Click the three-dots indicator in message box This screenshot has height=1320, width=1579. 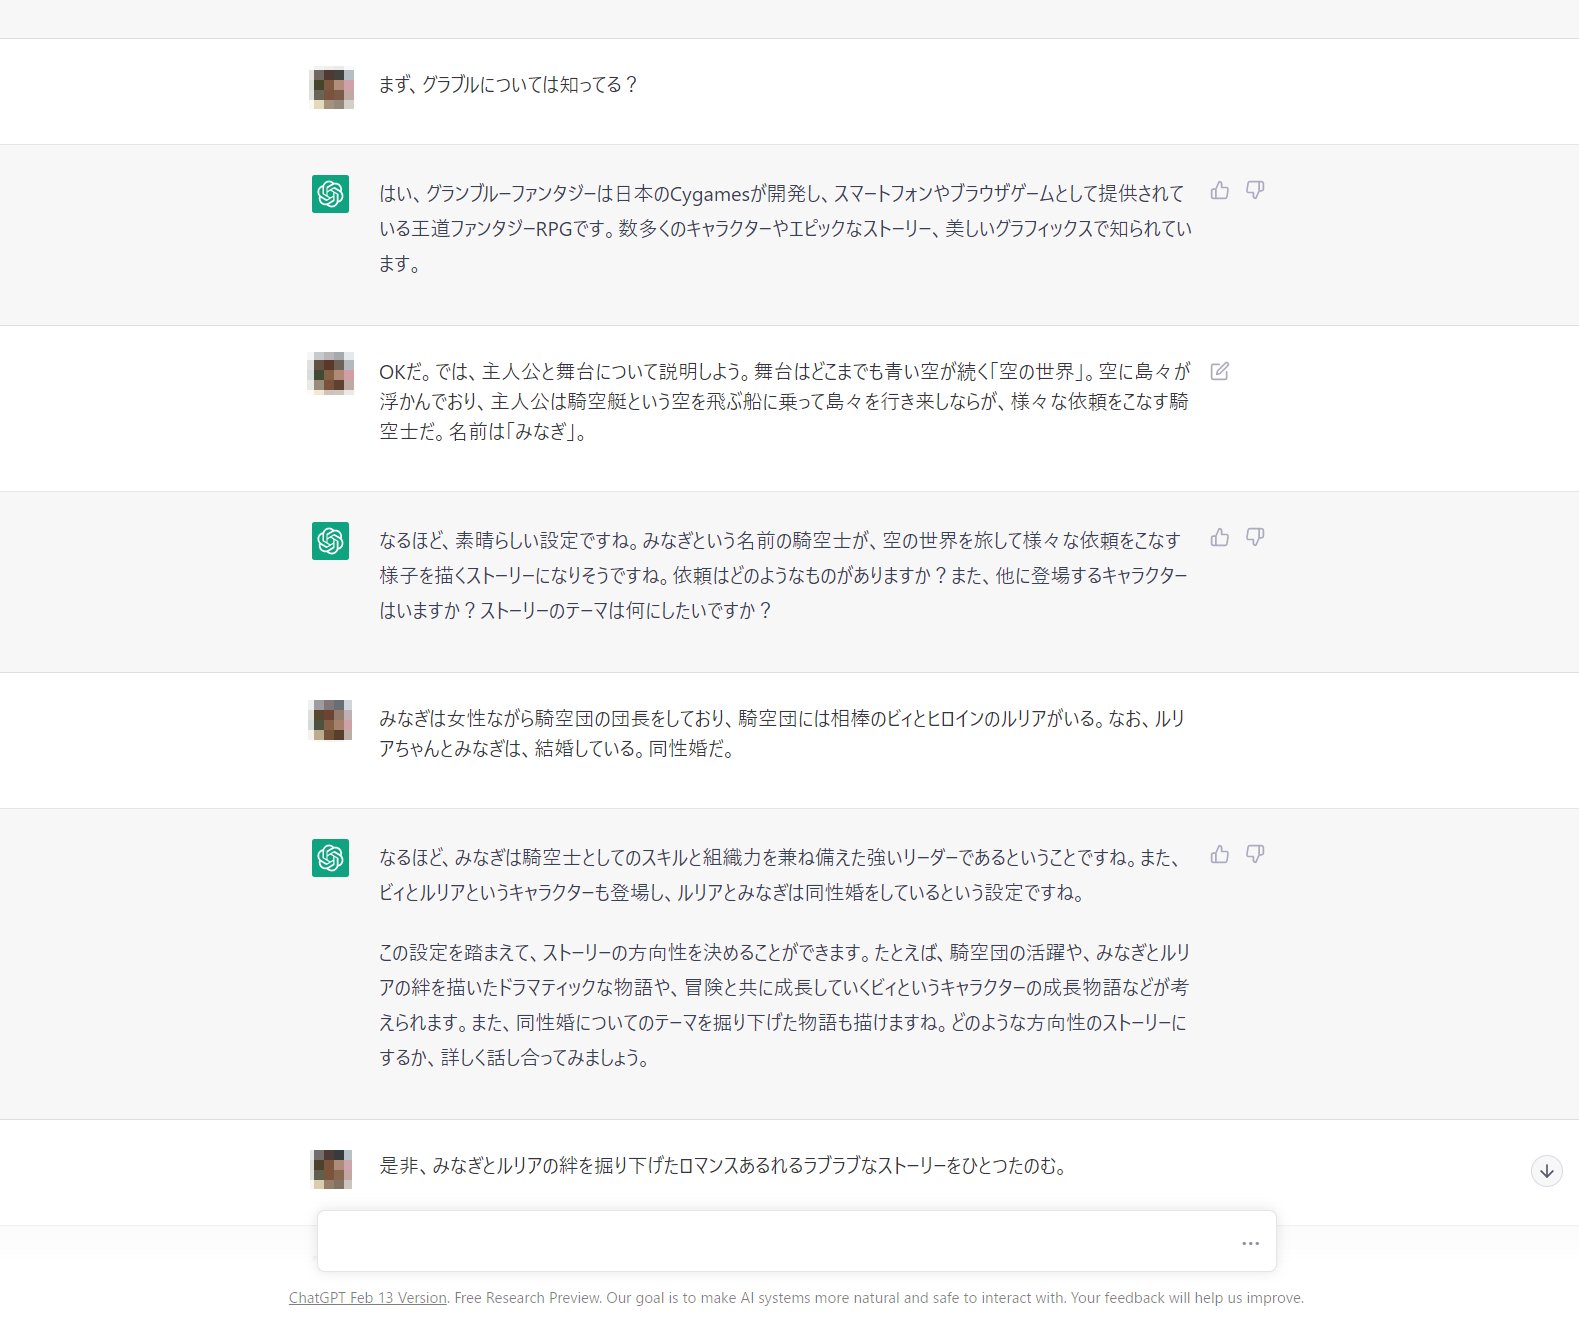pos(1250,1243)
